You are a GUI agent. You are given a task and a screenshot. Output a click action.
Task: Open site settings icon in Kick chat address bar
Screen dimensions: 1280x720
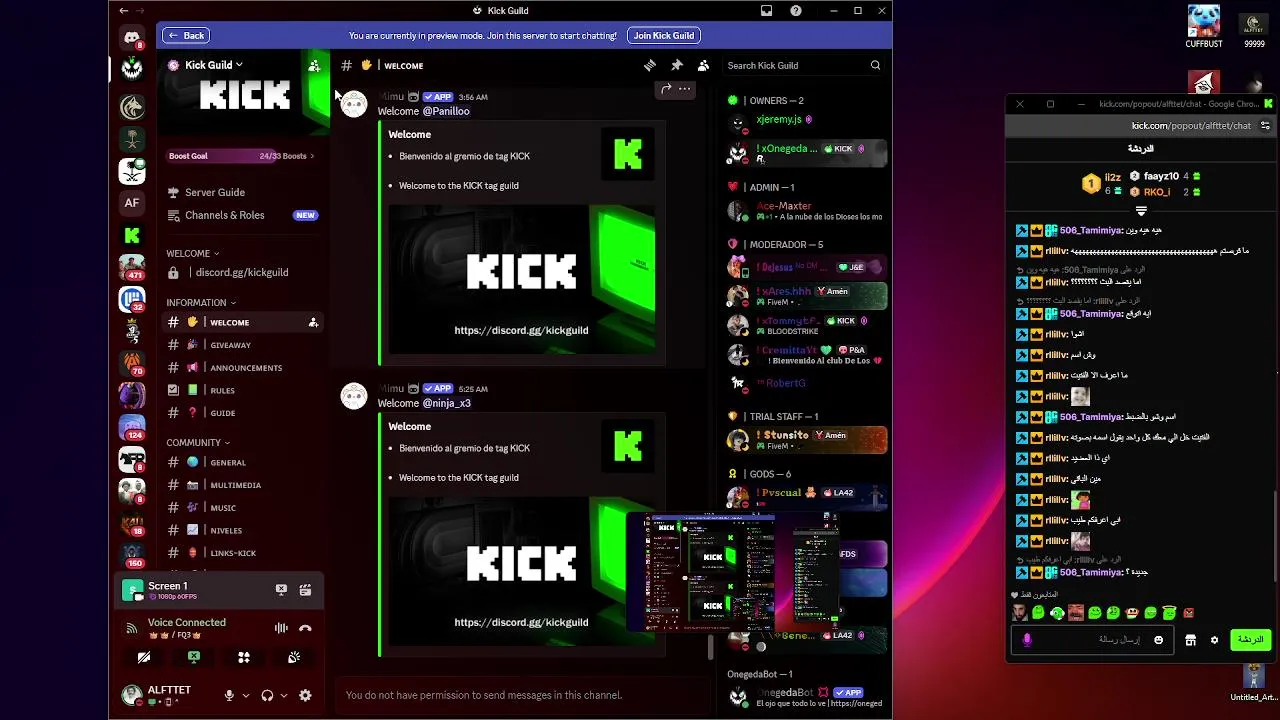pos(1265,126)
